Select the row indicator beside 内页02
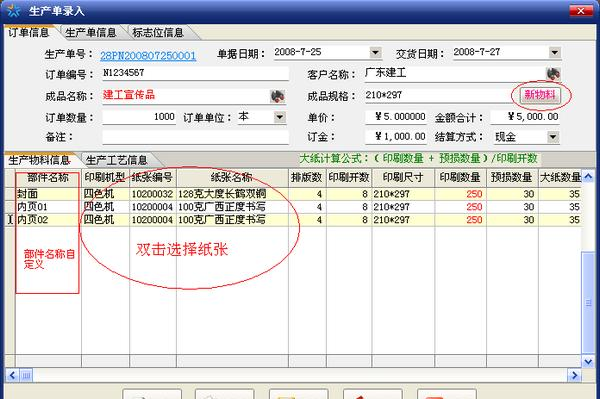This screenshot has height=399, width=600. [x=10, y=220]
